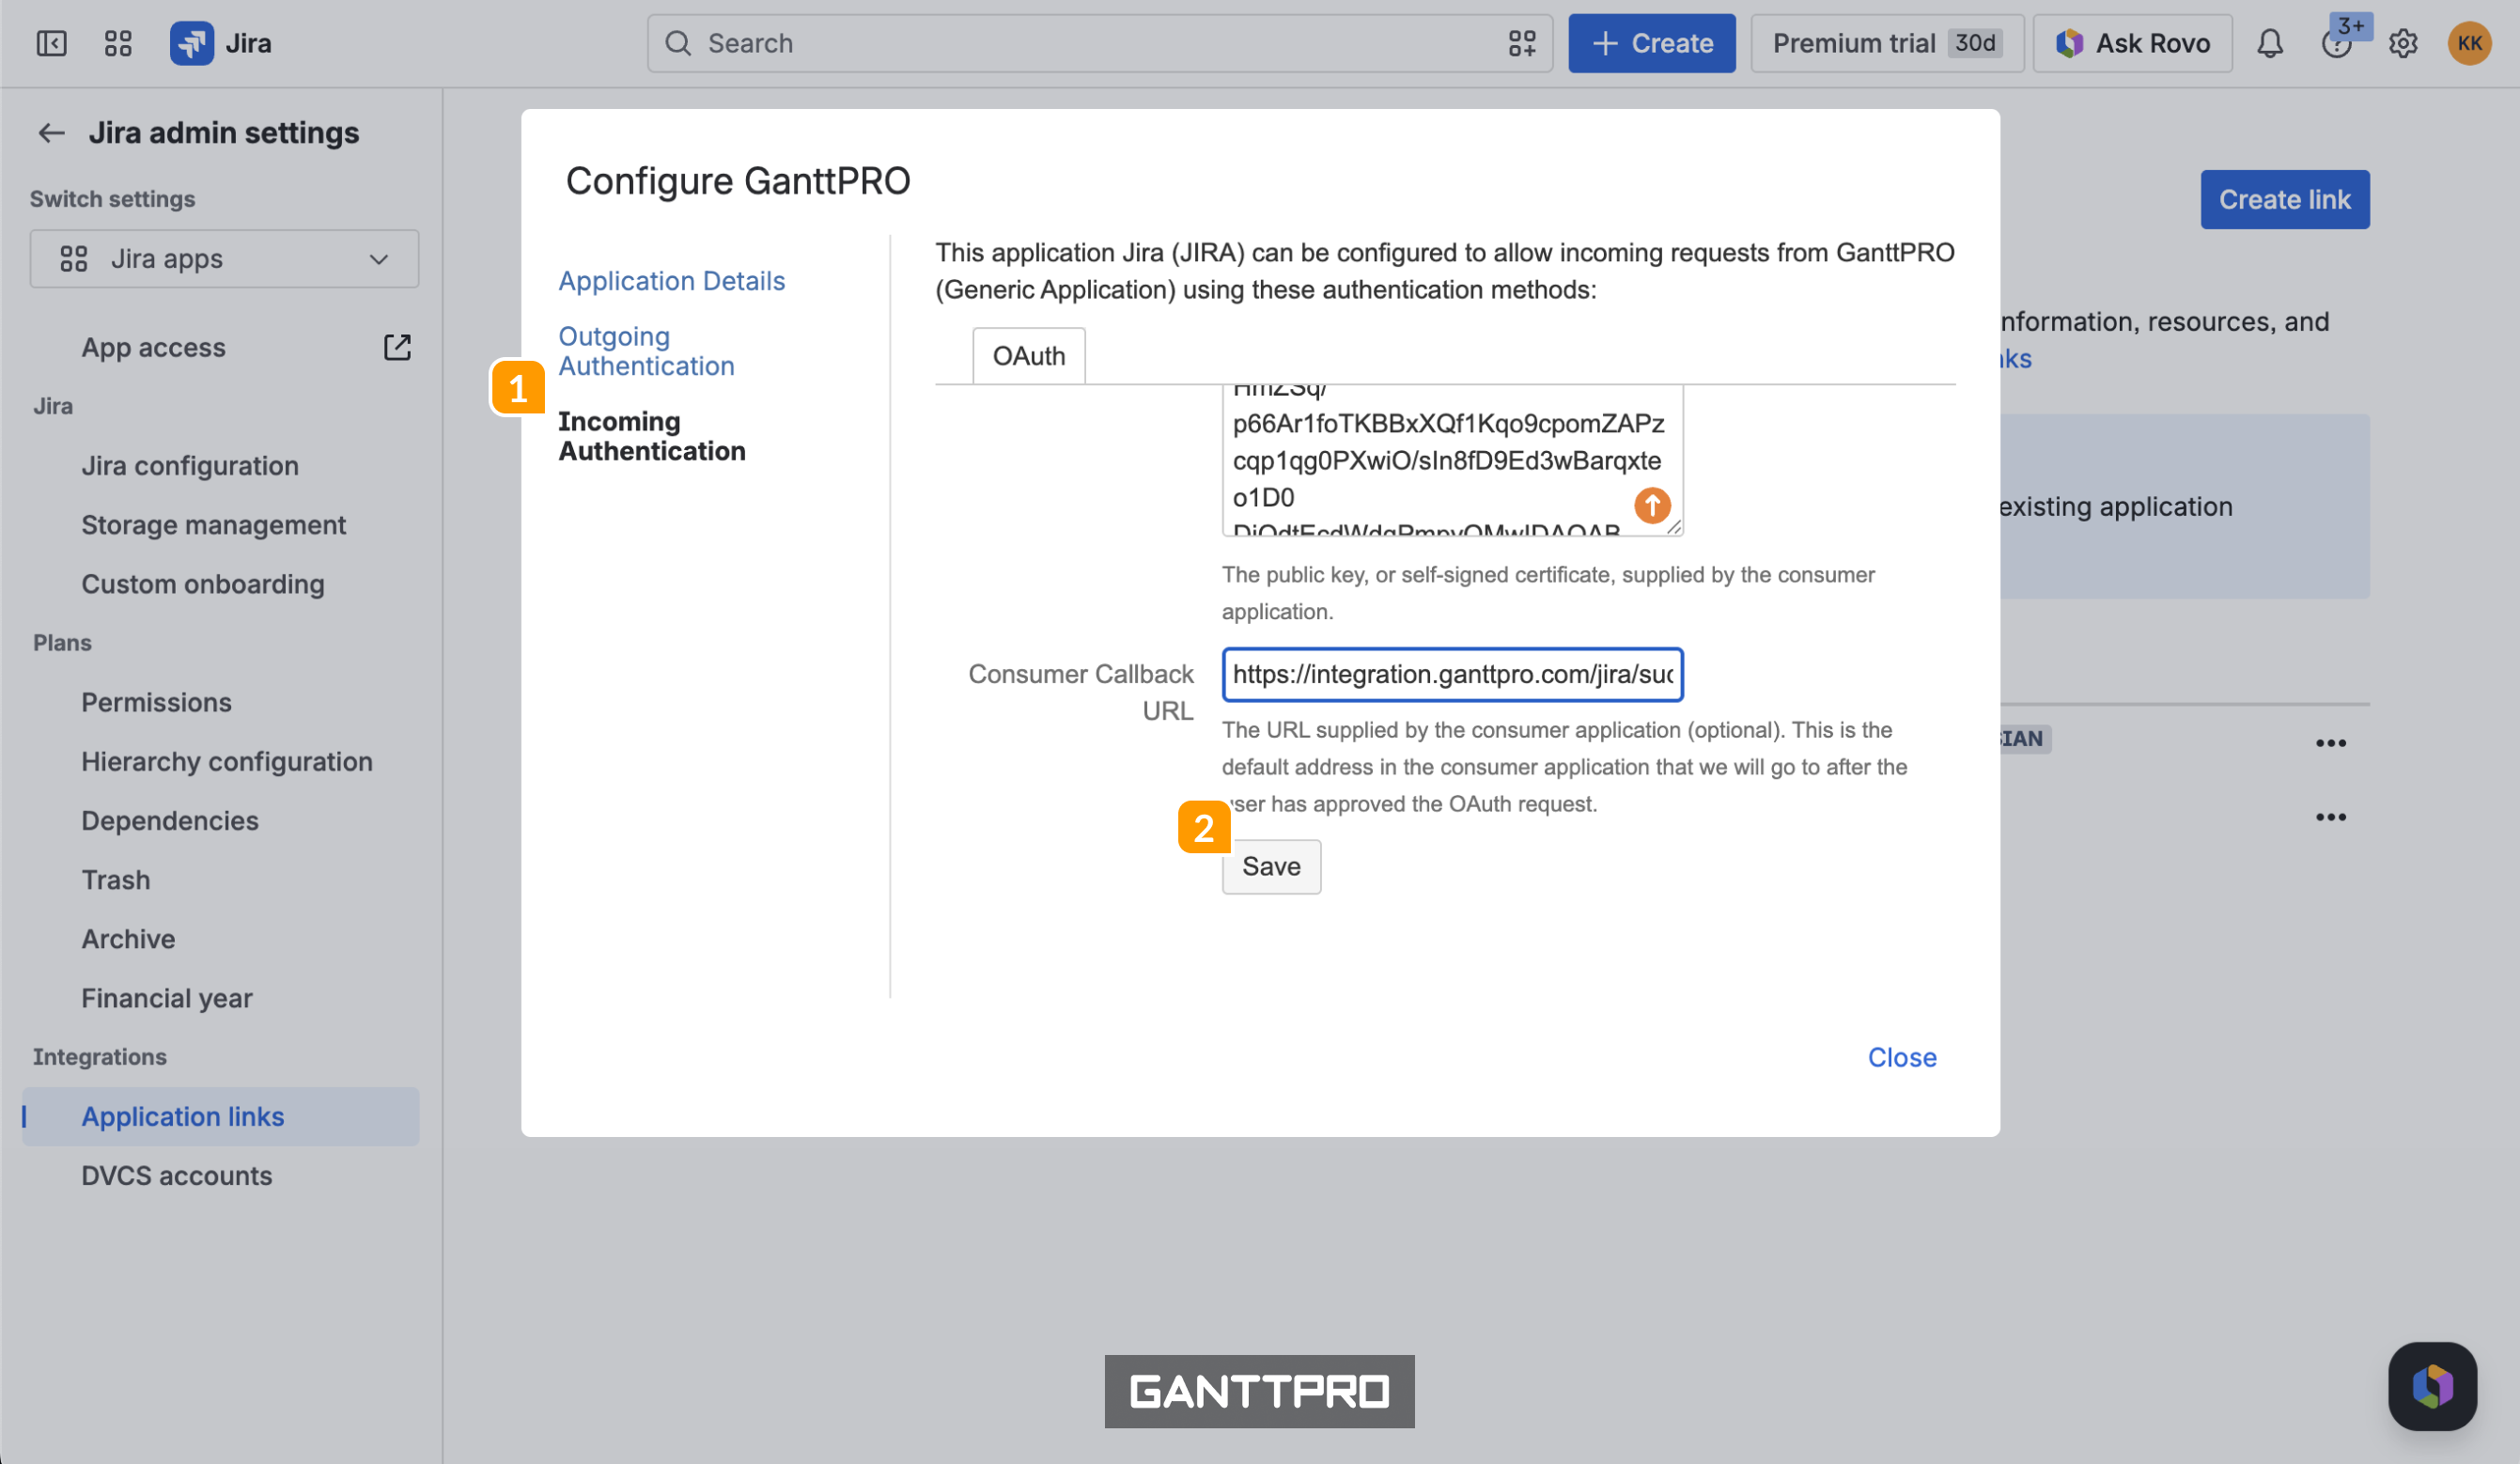The image size is (2520, 1464).
Task: Open Storage management
Action: tap(214, 525)
